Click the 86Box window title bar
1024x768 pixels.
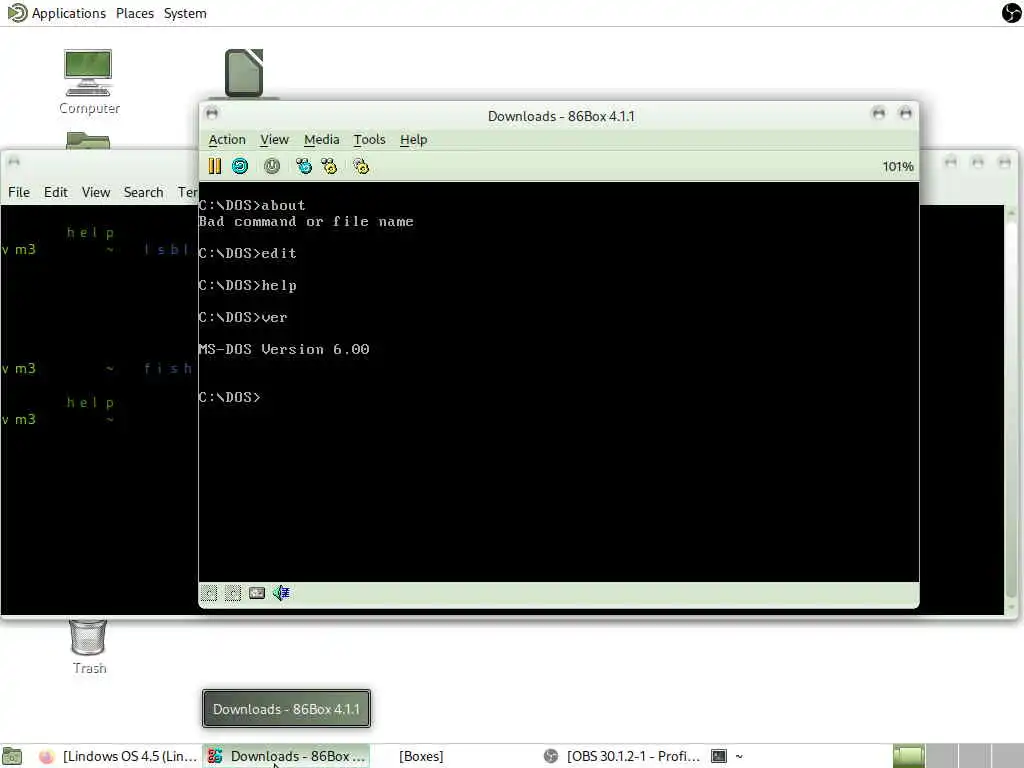point(561,116)
